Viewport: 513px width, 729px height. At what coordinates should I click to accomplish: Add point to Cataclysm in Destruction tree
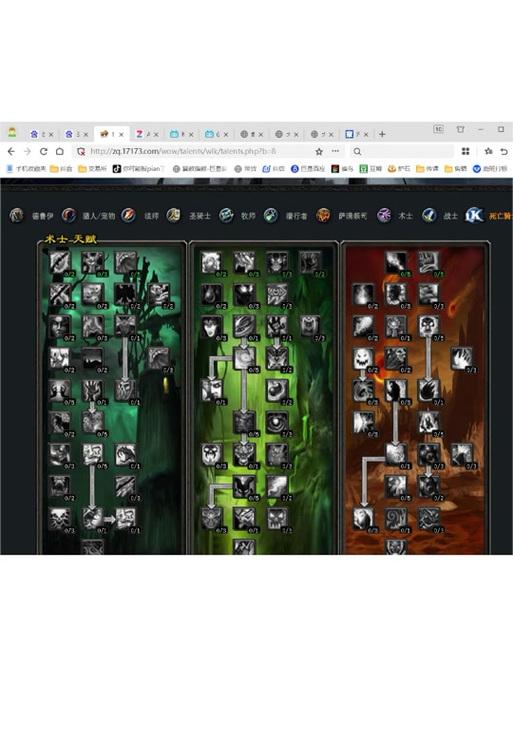(428, 295)
